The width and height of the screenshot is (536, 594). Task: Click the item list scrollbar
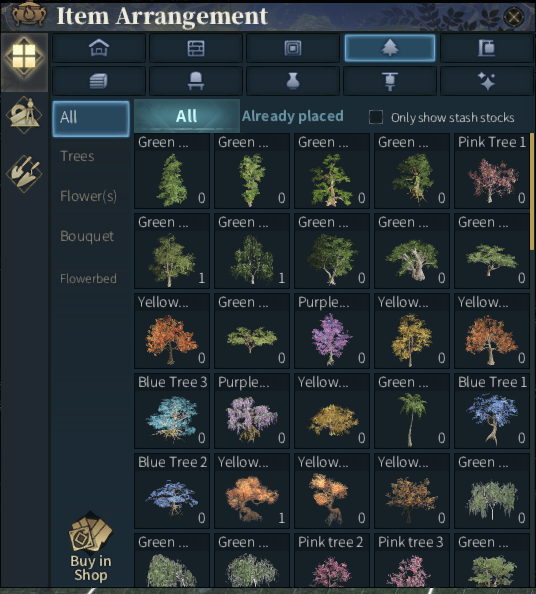click(532, 191)
